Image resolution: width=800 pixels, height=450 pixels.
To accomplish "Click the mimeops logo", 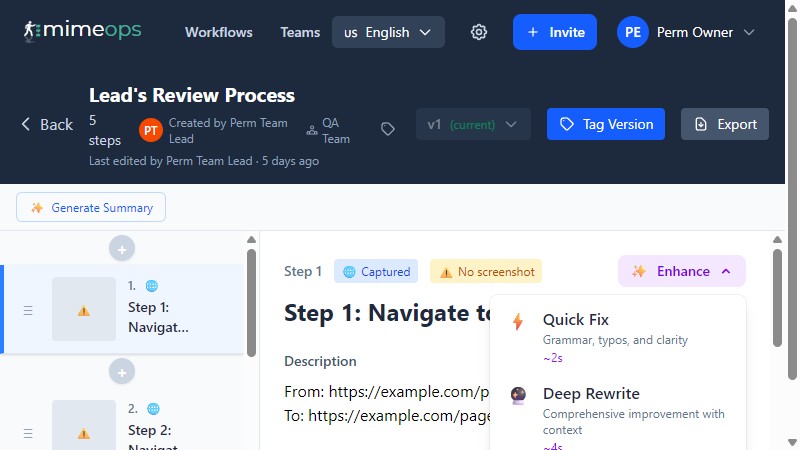I will point(82,31).
